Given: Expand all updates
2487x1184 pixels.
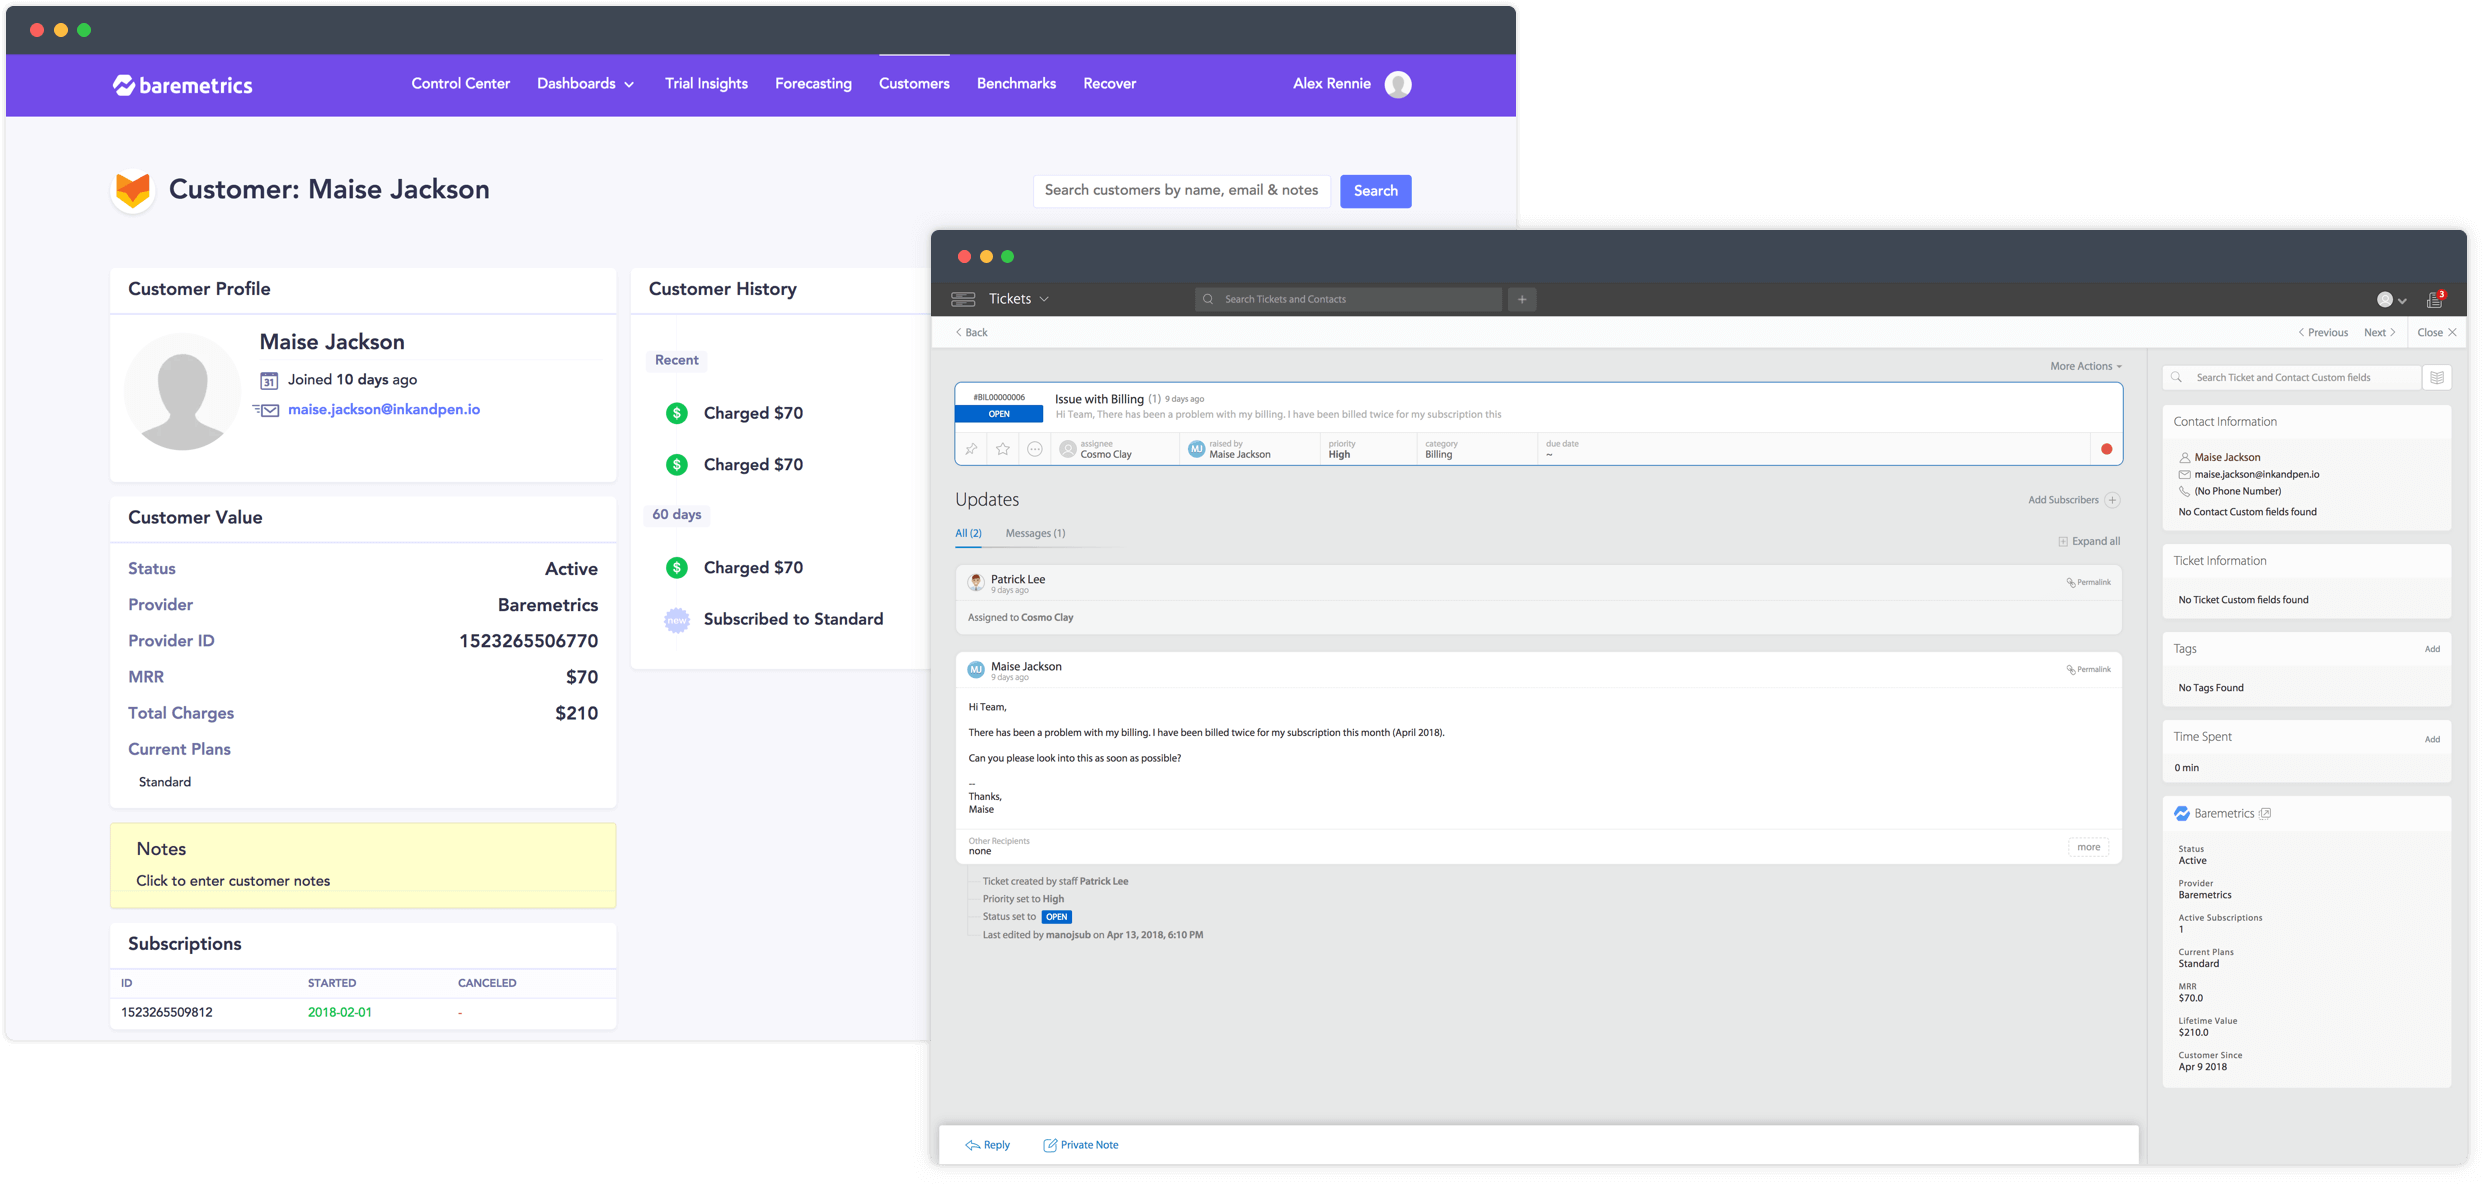Looking at the screenshot, I should pyautogui.click(x=2088, y=542).
